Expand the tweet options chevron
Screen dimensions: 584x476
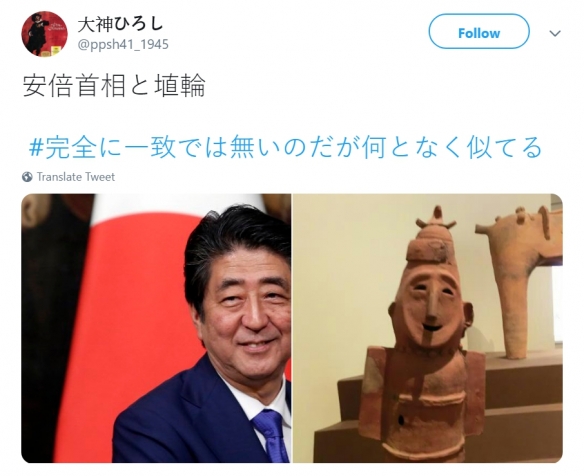(x=555, y=34)
